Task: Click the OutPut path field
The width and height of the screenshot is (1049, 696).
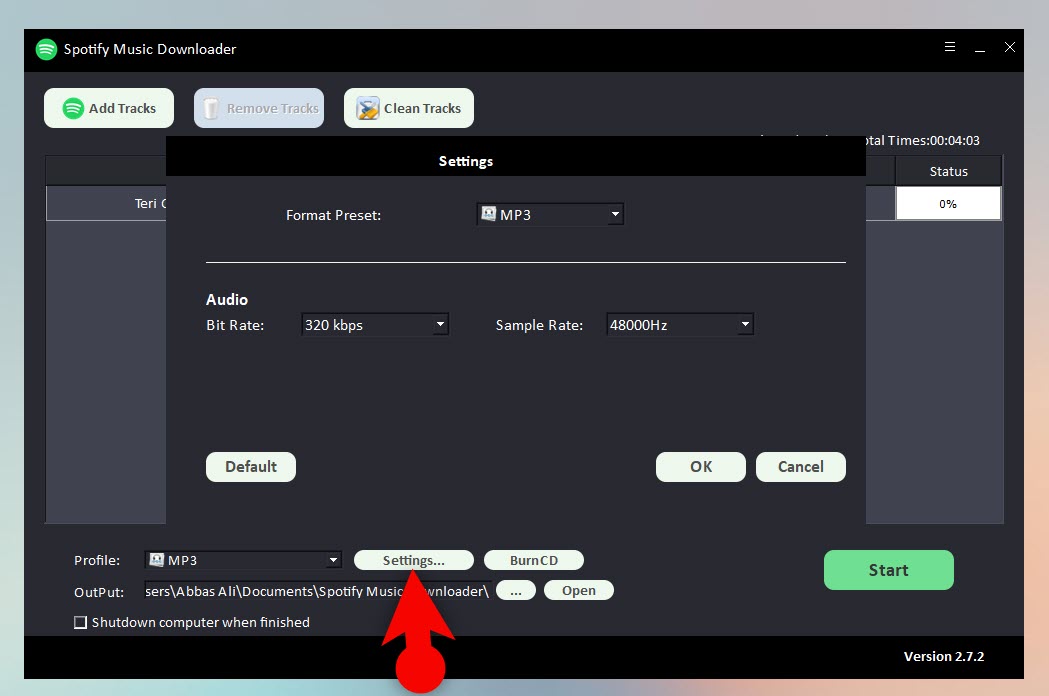Action: point(318,591)
